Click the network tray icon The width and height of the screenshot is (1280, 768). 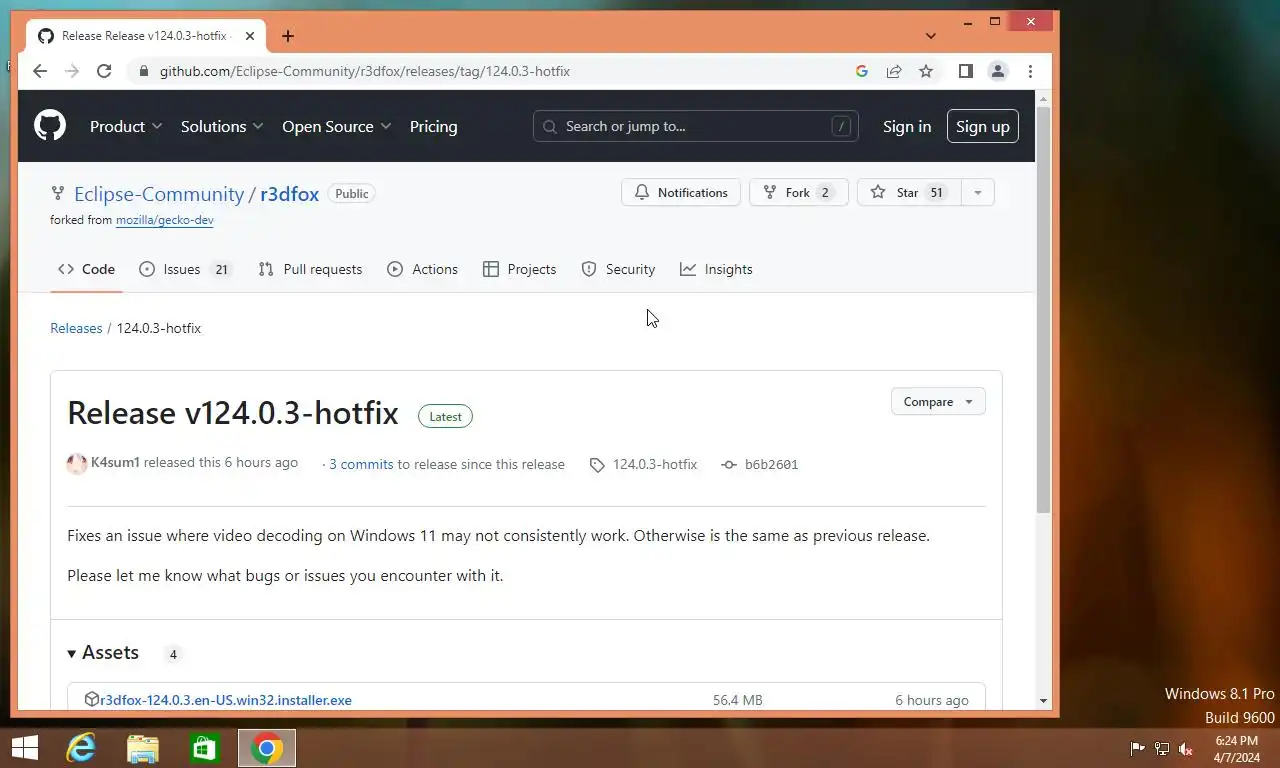tap(1162, 749)
